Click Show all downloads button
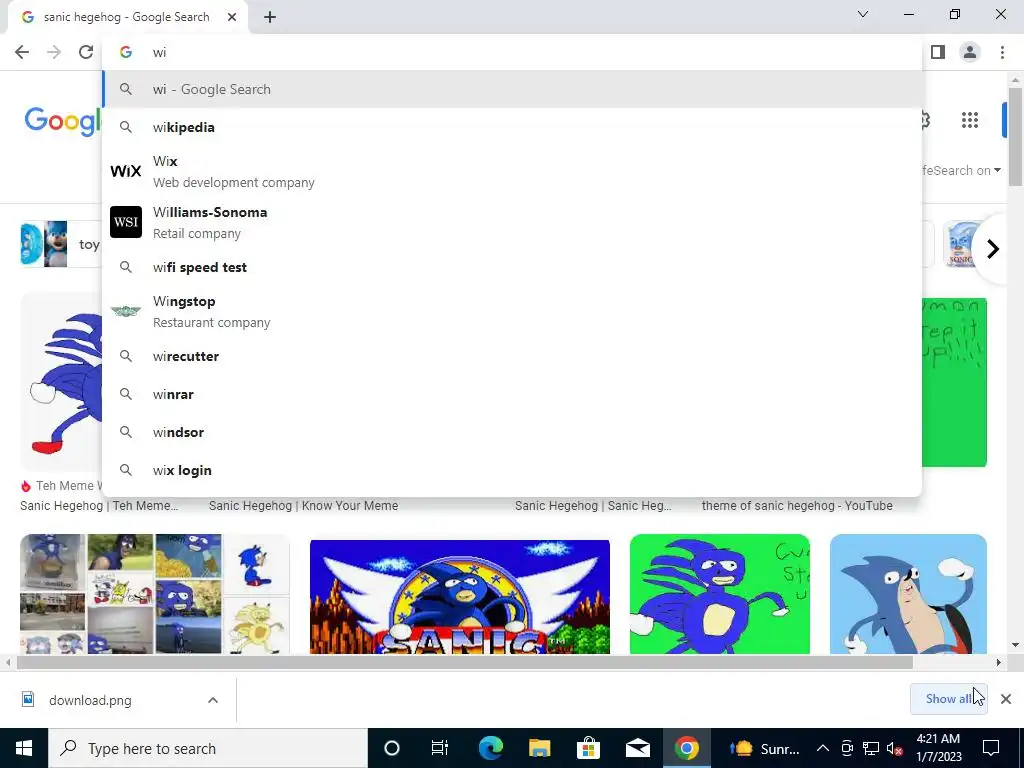Viewport: 1024px width, 768px height. coord(948,699)
